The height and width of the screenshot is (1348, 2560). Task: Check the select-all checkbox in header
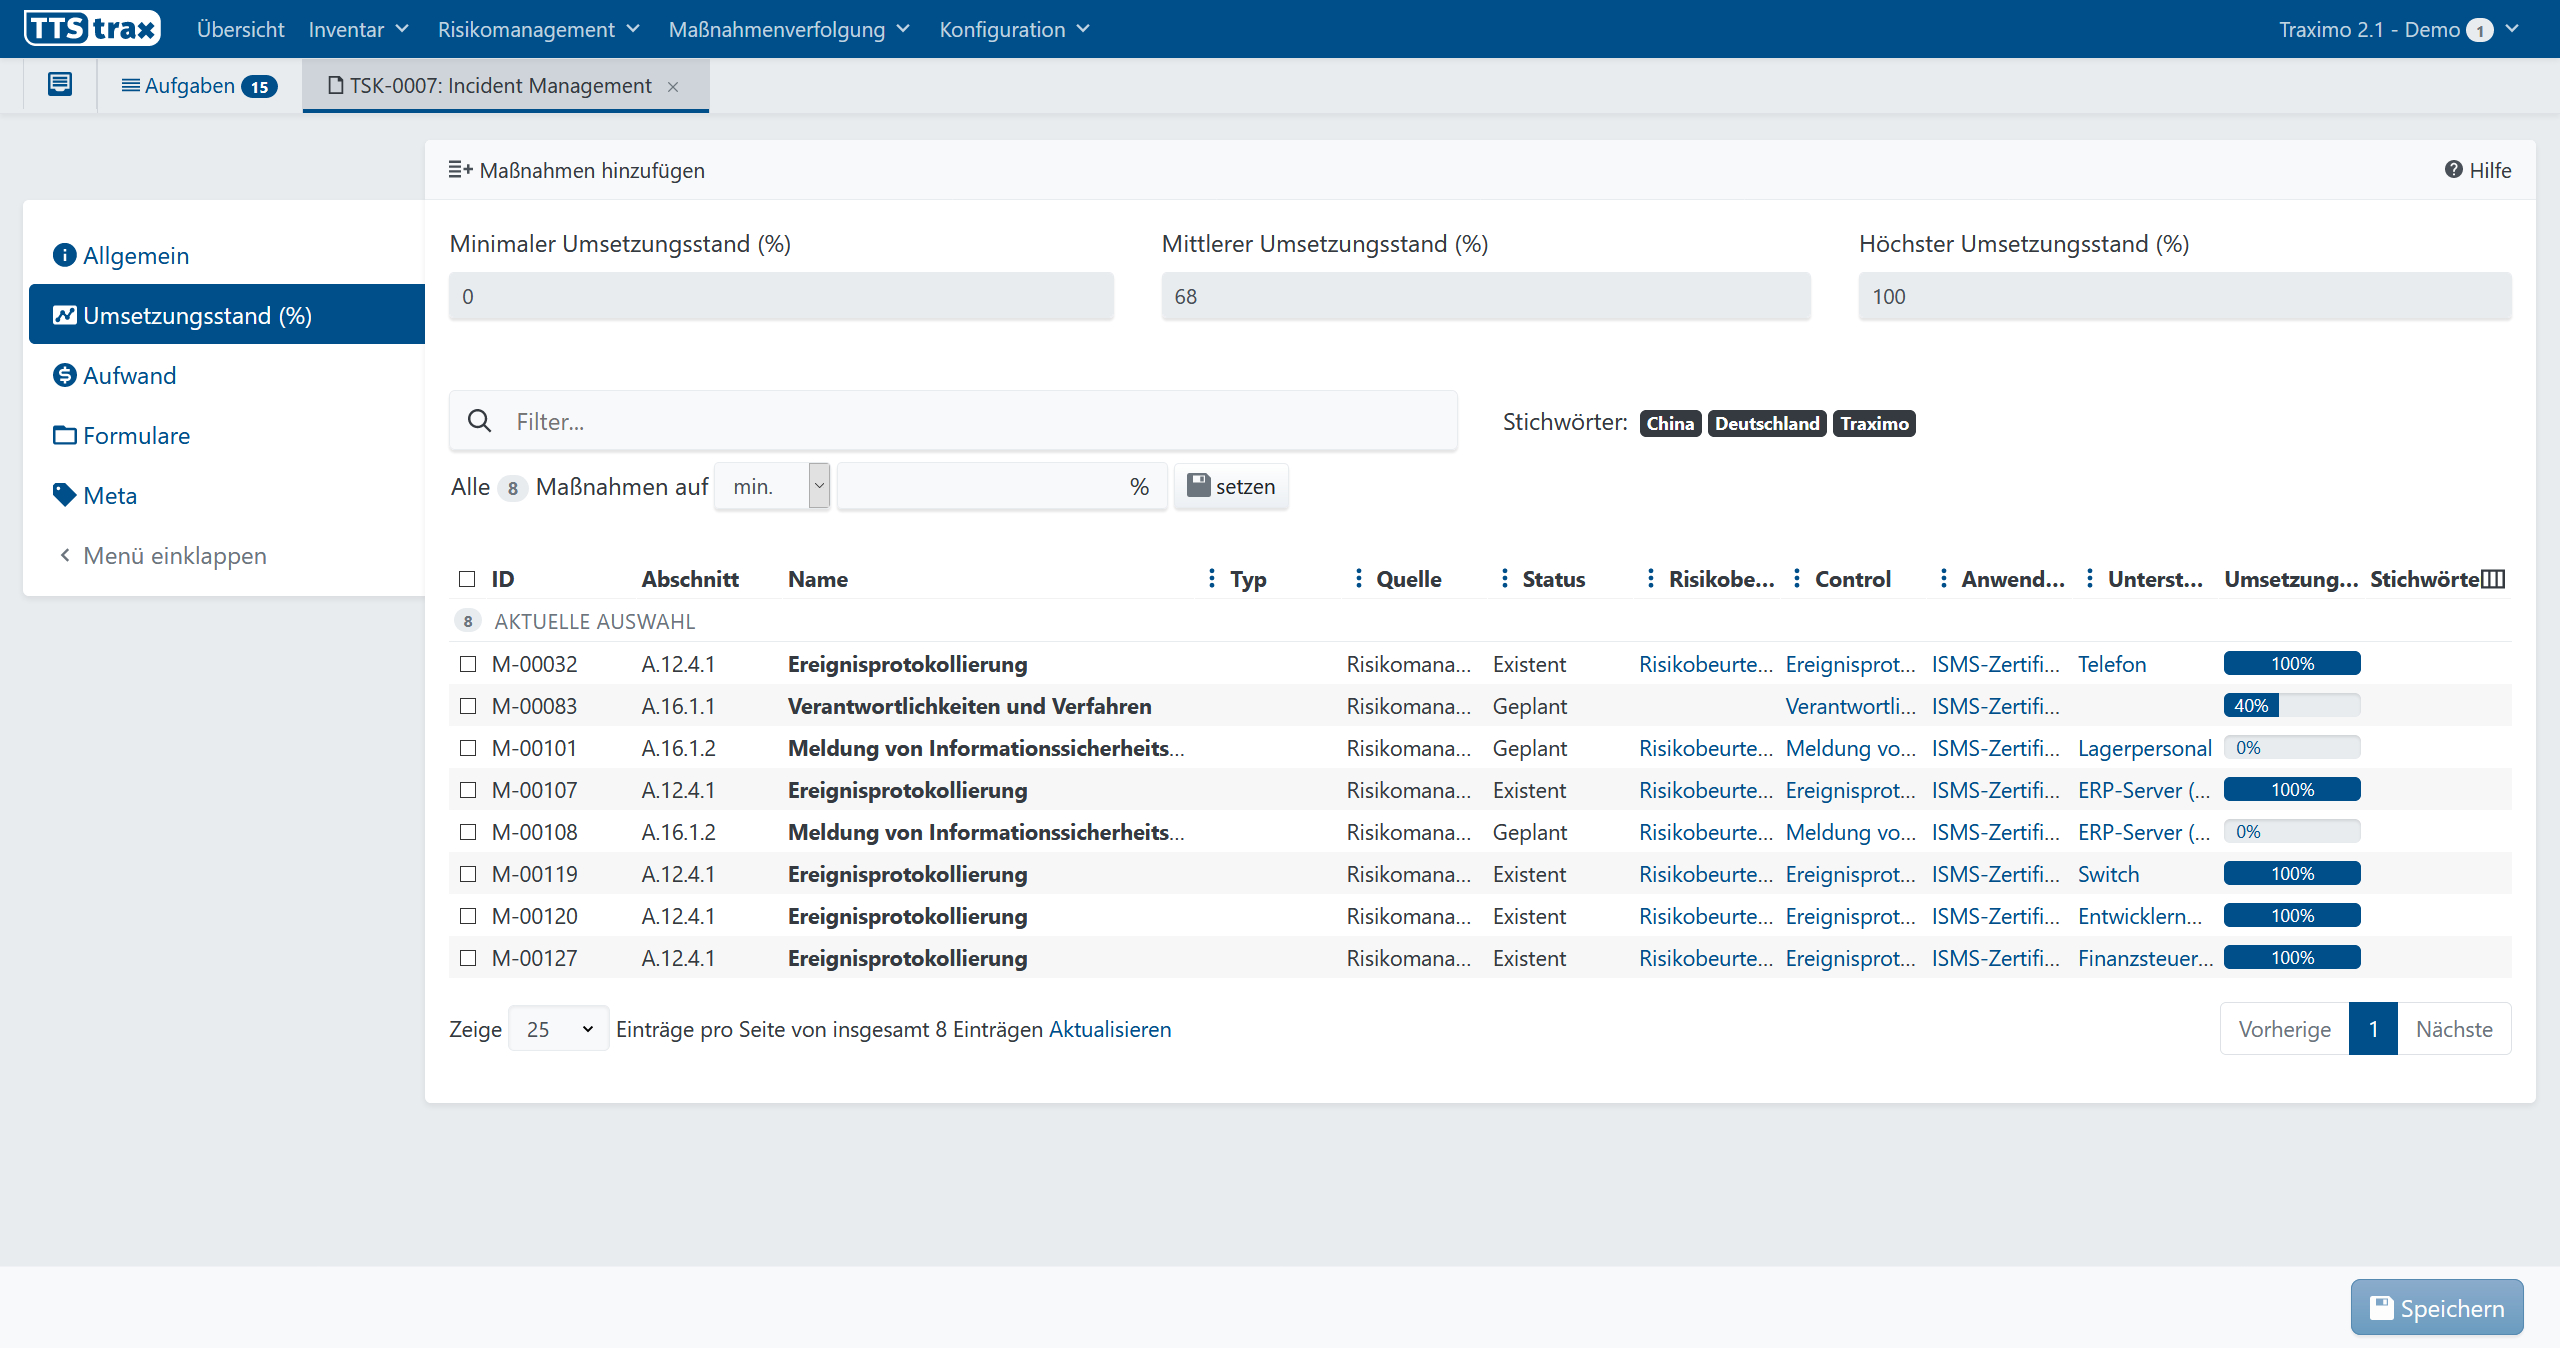(467, 579)
